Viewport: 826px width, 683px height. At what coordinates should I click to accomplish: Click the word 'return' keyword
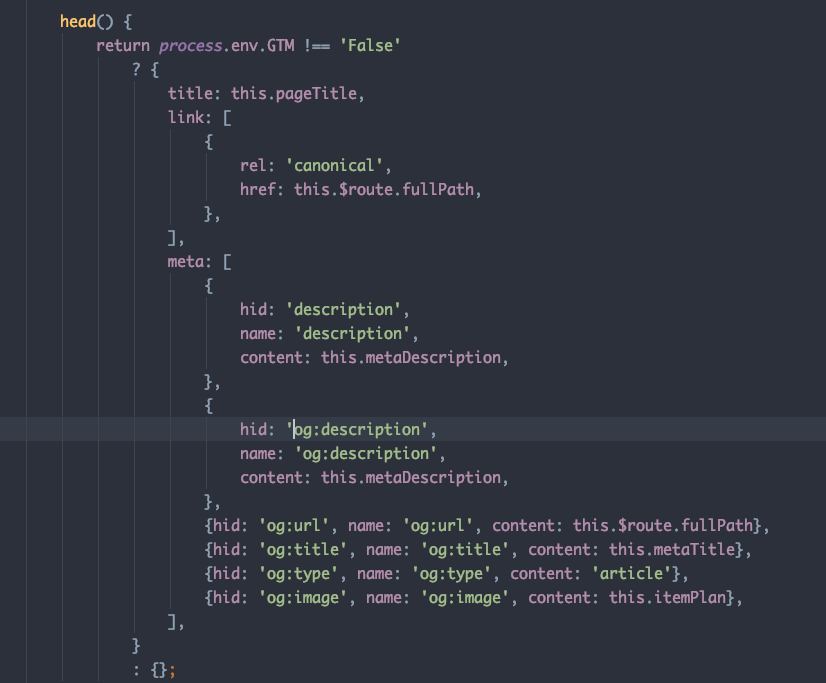tap(123, 46)
